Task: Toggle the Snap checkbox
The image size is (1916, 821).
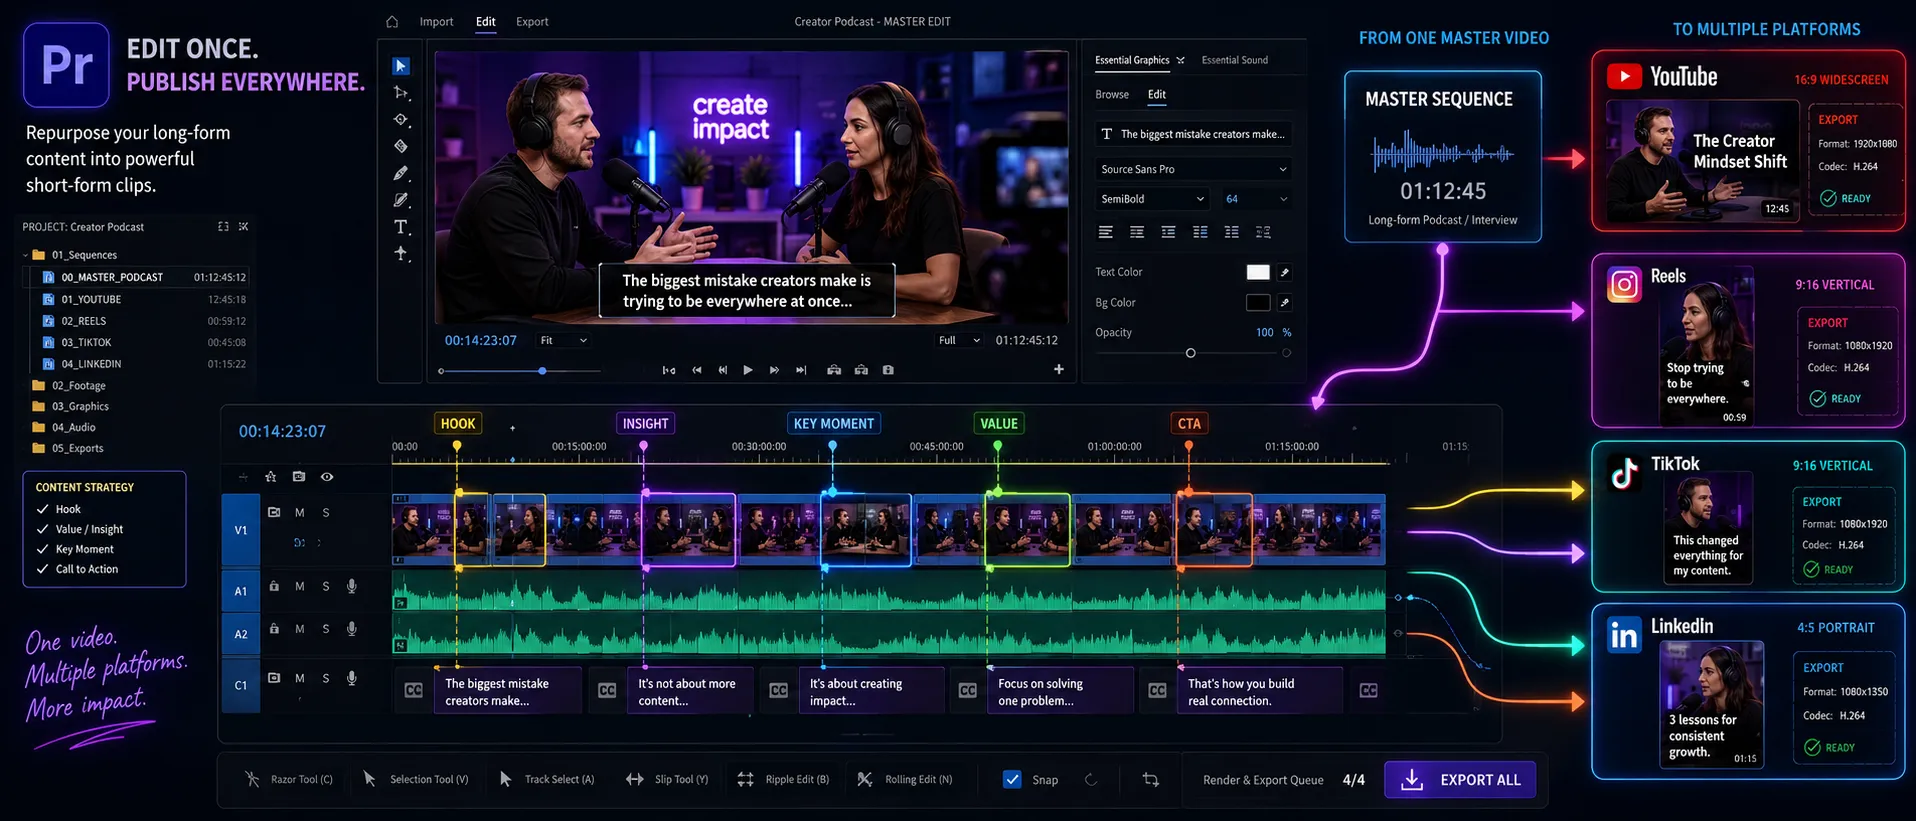Action: (x=1012, y=779)
